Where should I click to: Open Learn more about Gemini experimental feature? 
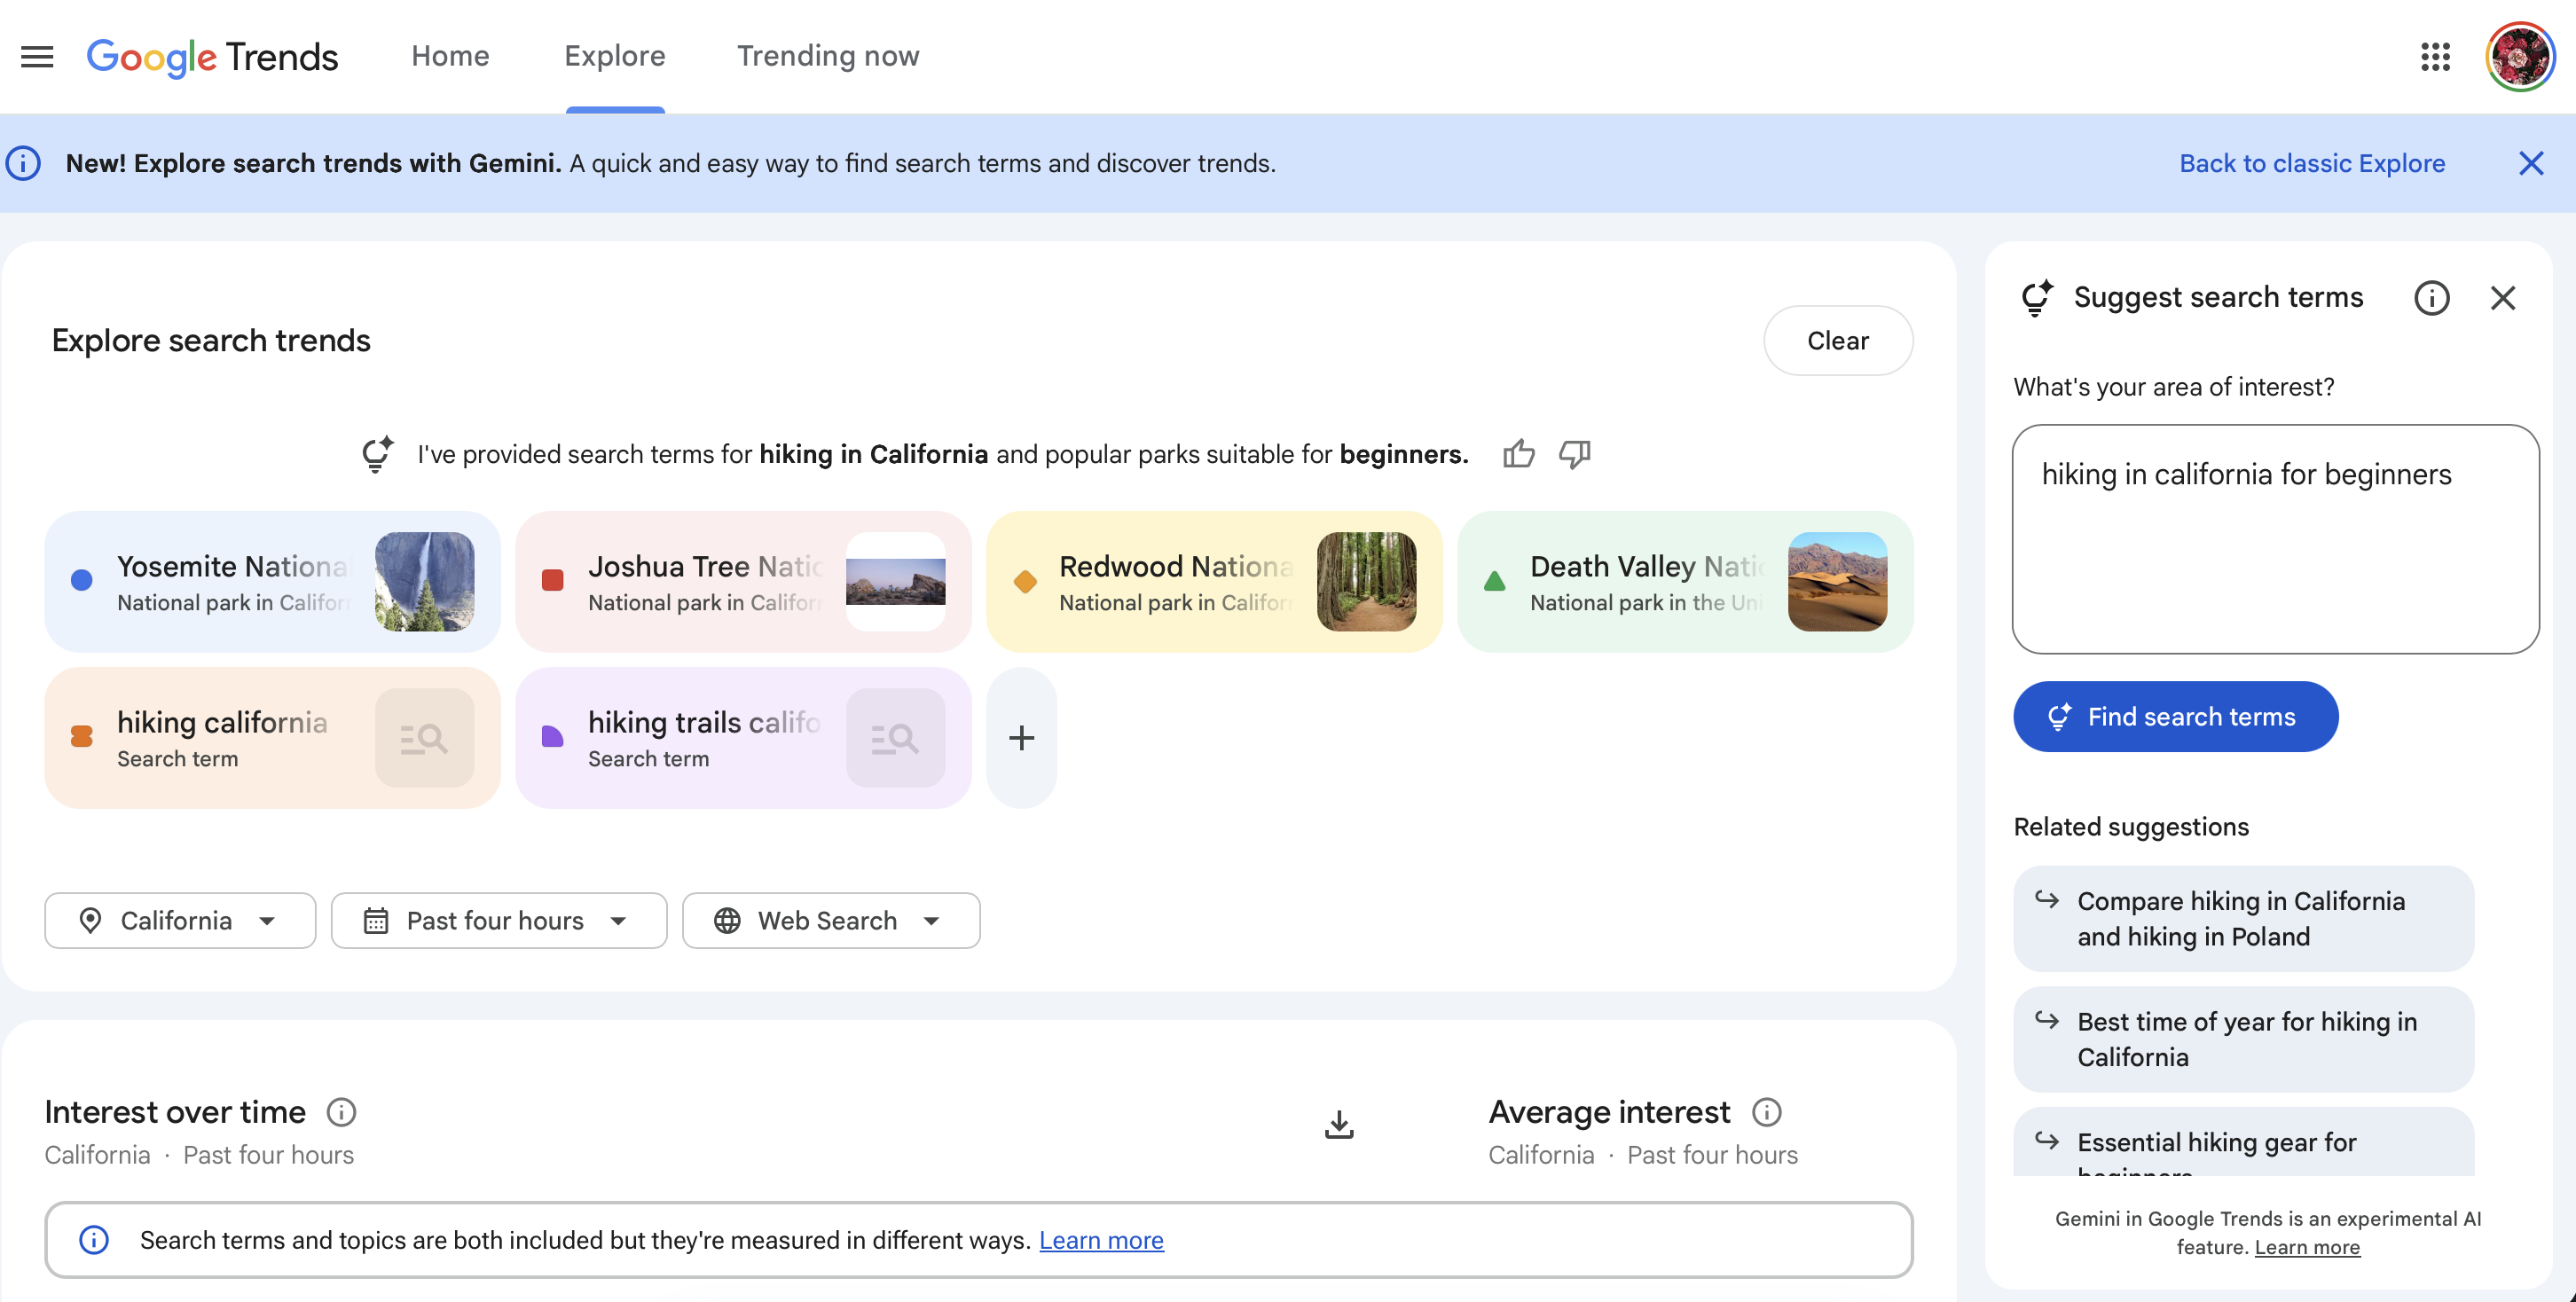2307,1247
